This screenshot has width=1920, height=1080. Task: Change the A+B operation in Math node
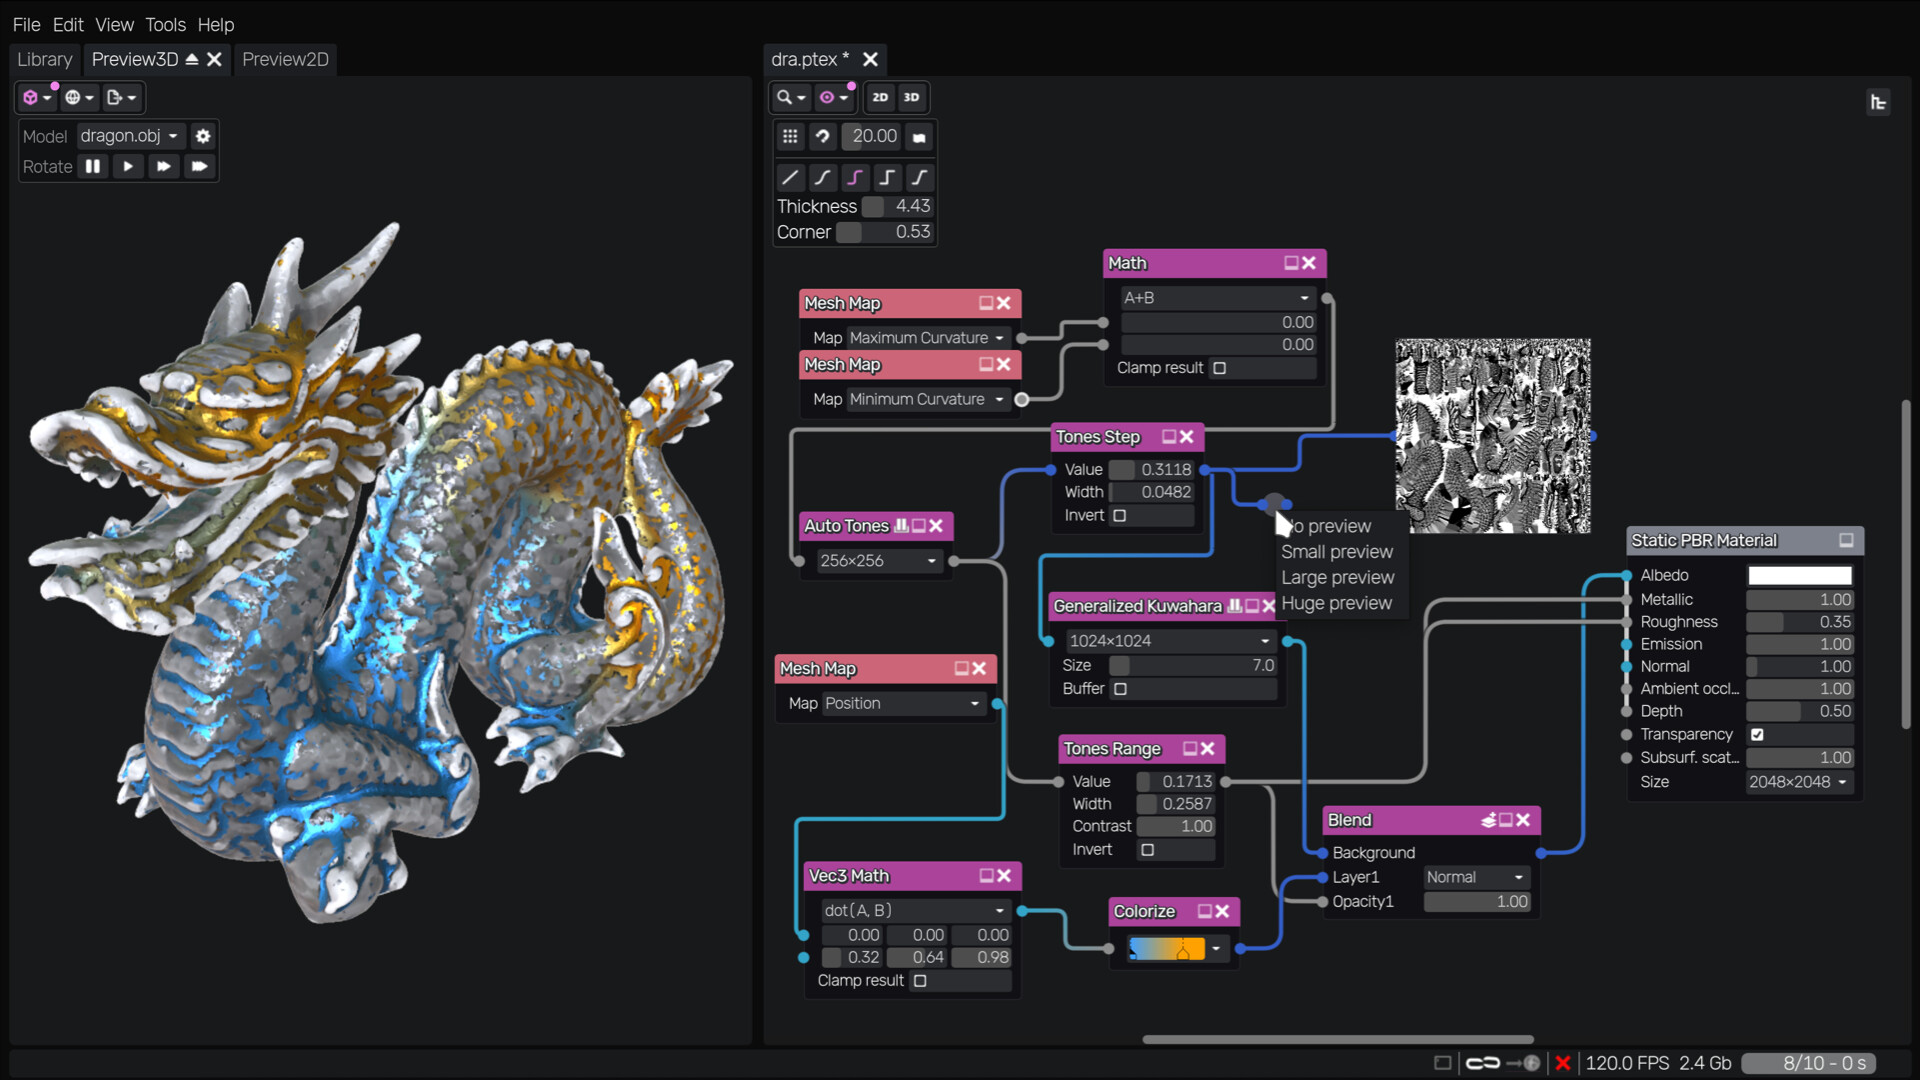click(1215, 297)
